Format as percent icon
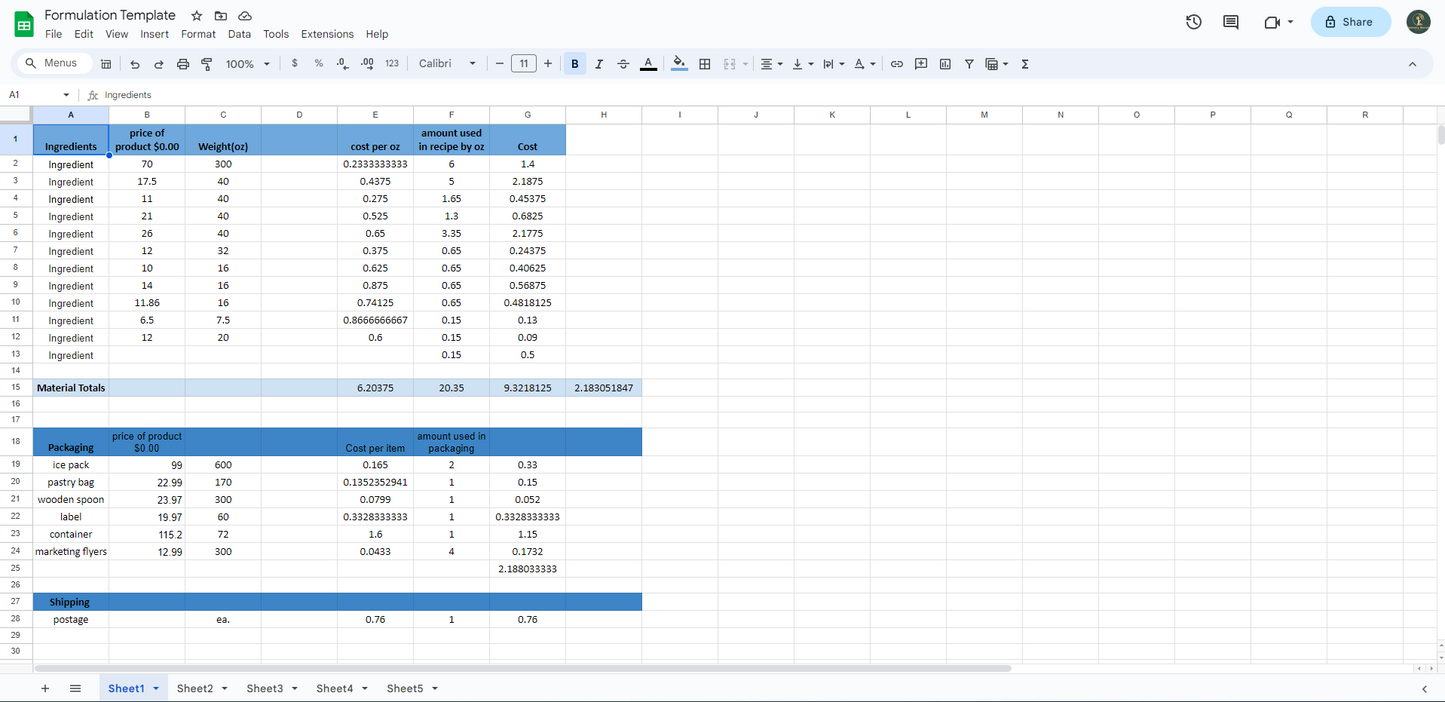The height and width of the screenshot is (702, 1445). [318, 63]
